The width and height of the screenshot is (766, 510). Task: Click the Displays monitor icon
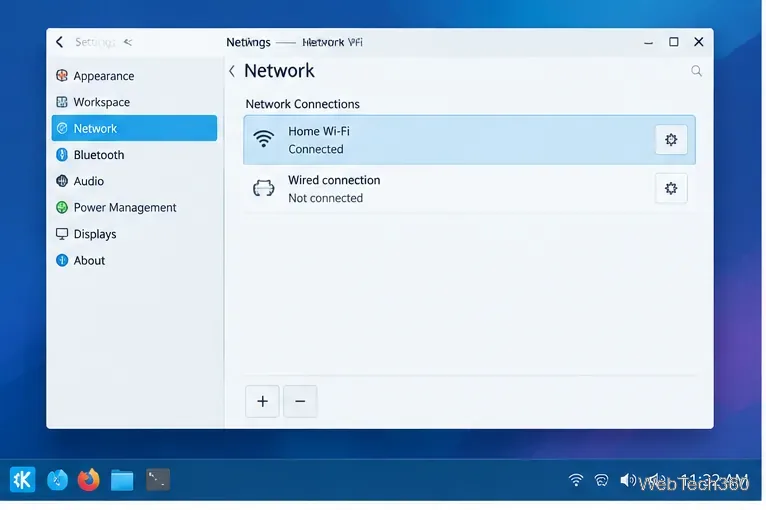[62, 234]
